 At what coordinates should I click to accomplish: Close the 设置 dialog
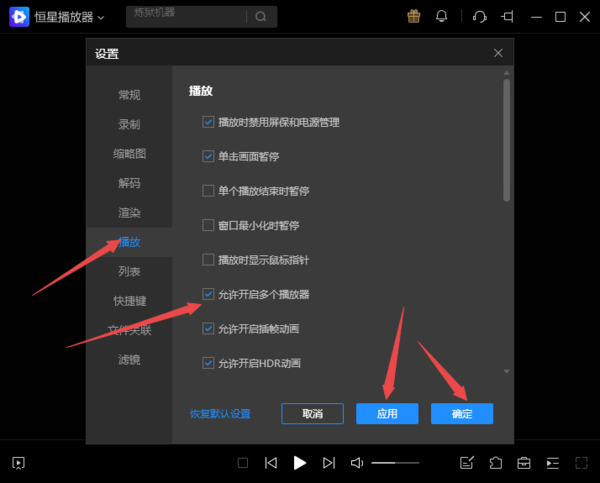pyautogui.click(x=498, y=53)
